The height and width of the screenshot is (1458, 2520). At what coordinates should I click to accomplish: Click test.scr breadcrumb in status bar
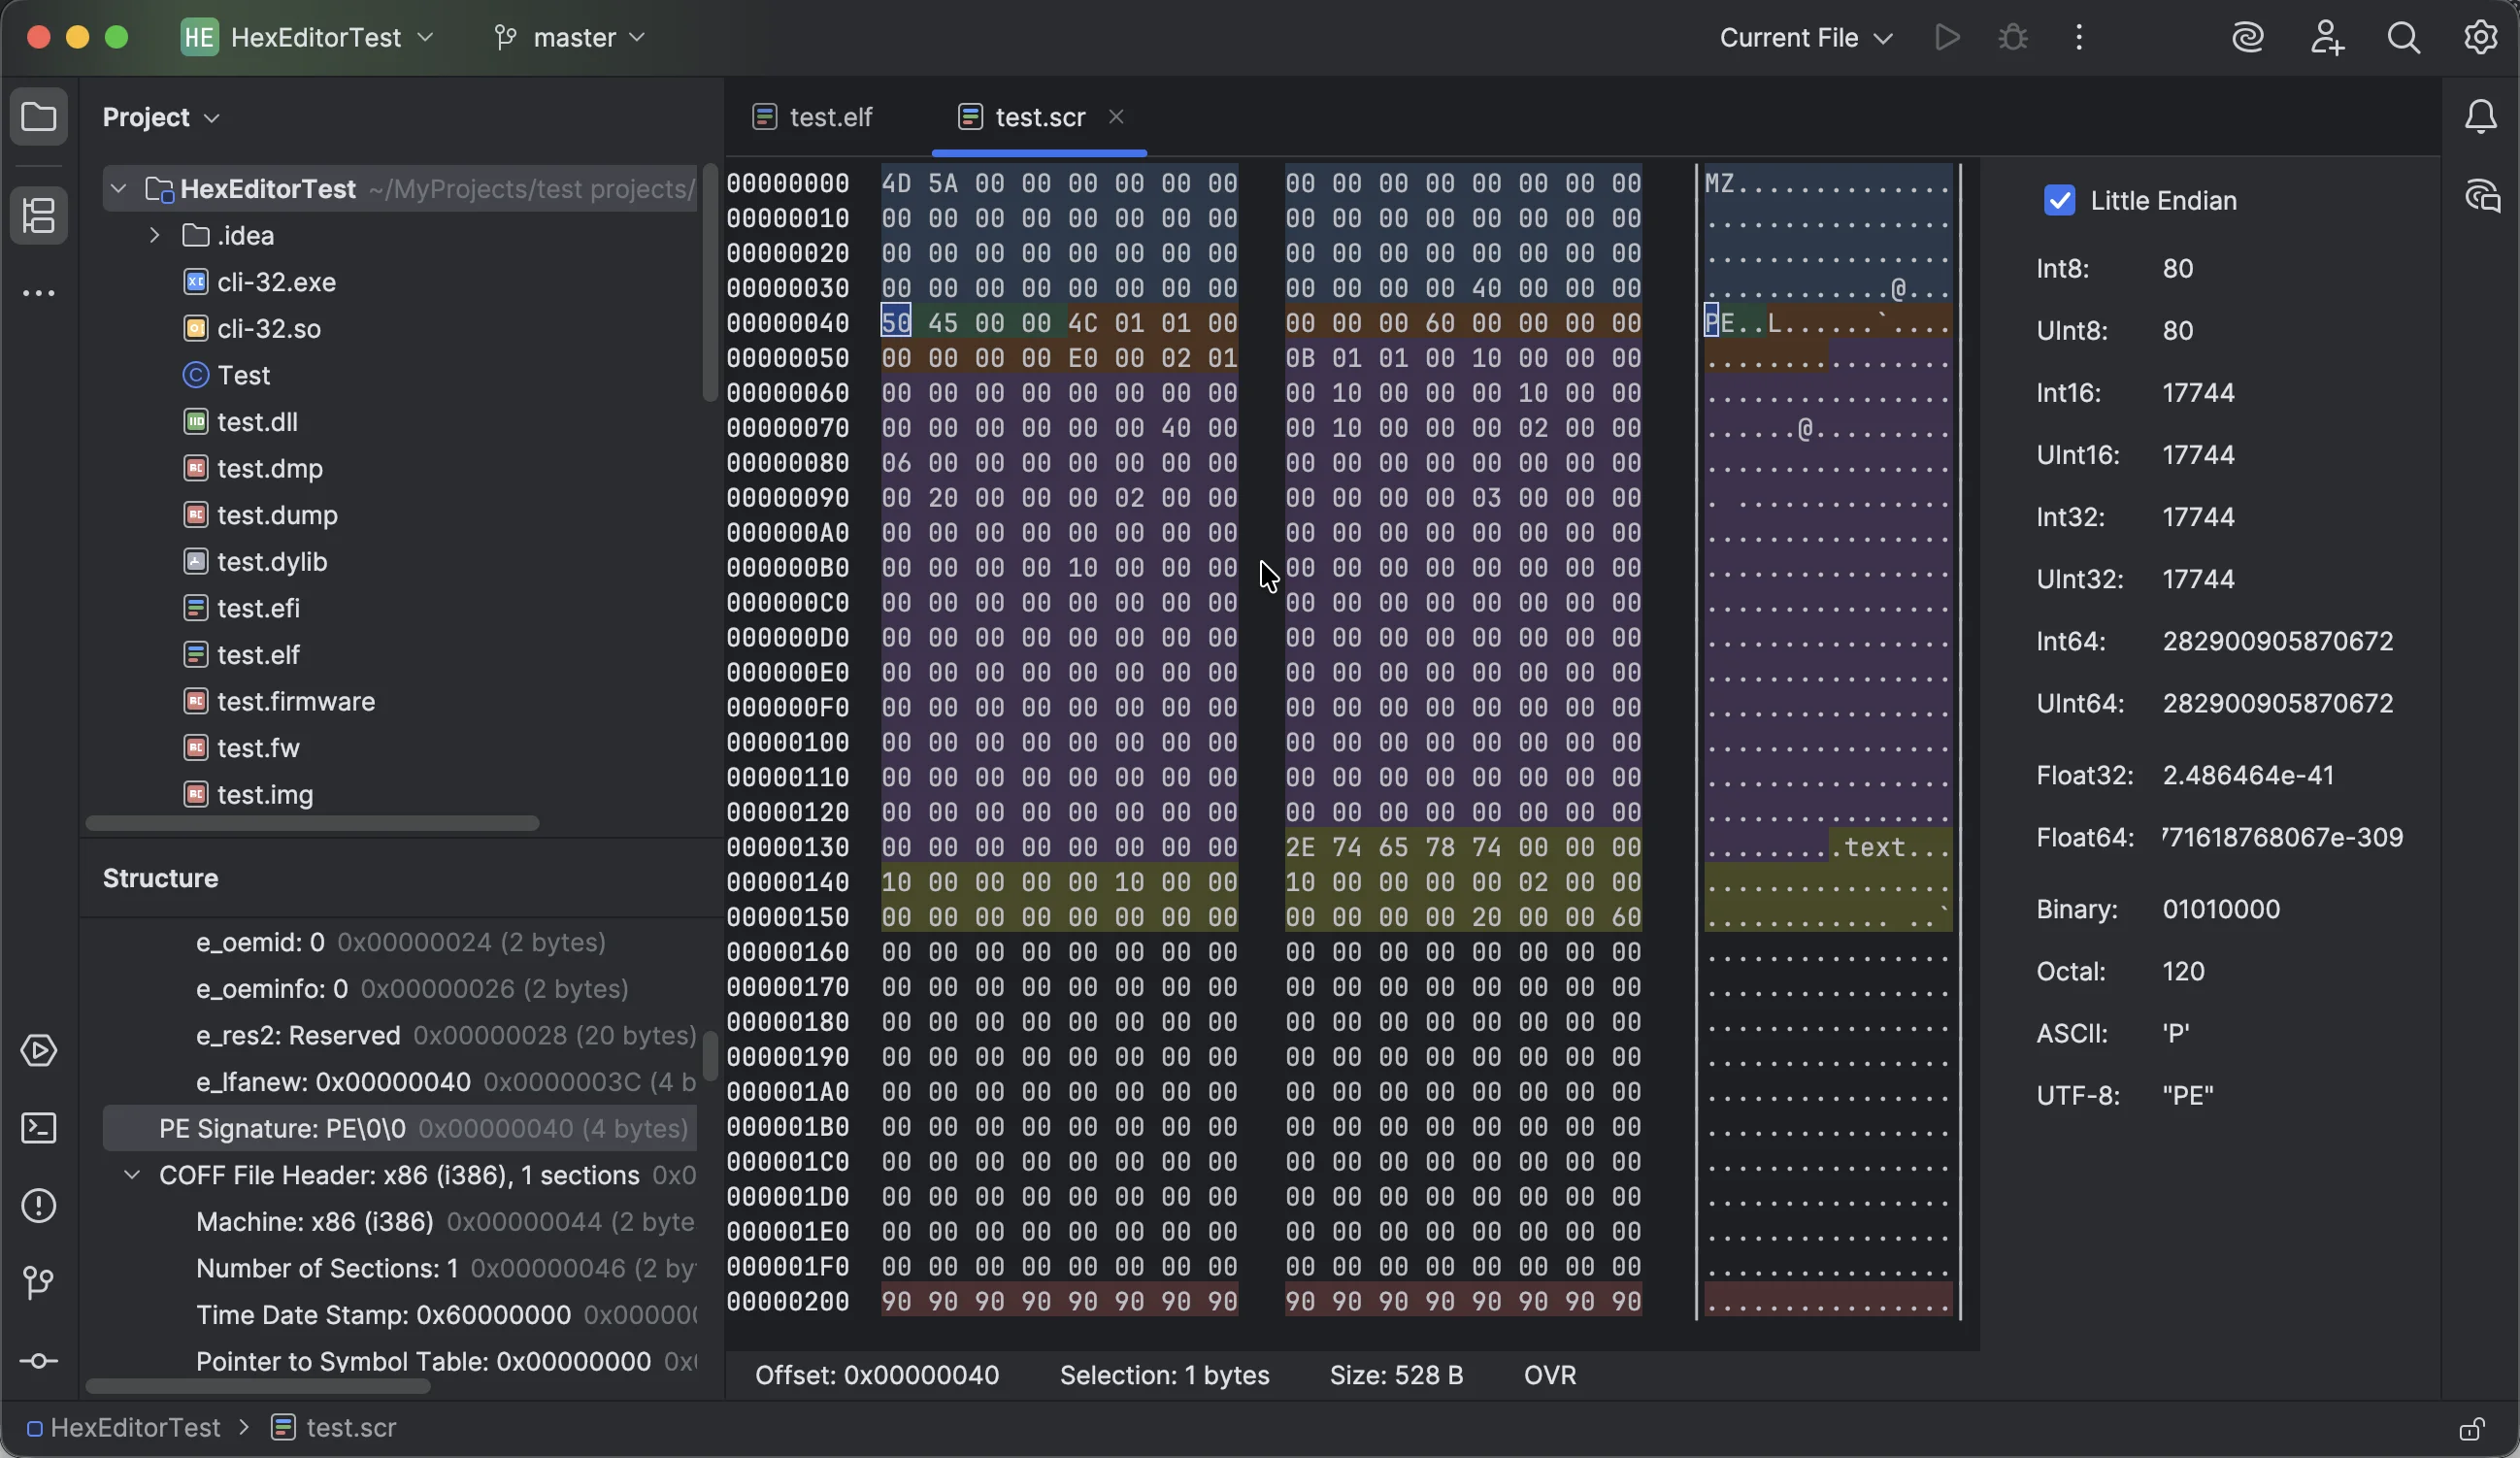click(334, 1428)
